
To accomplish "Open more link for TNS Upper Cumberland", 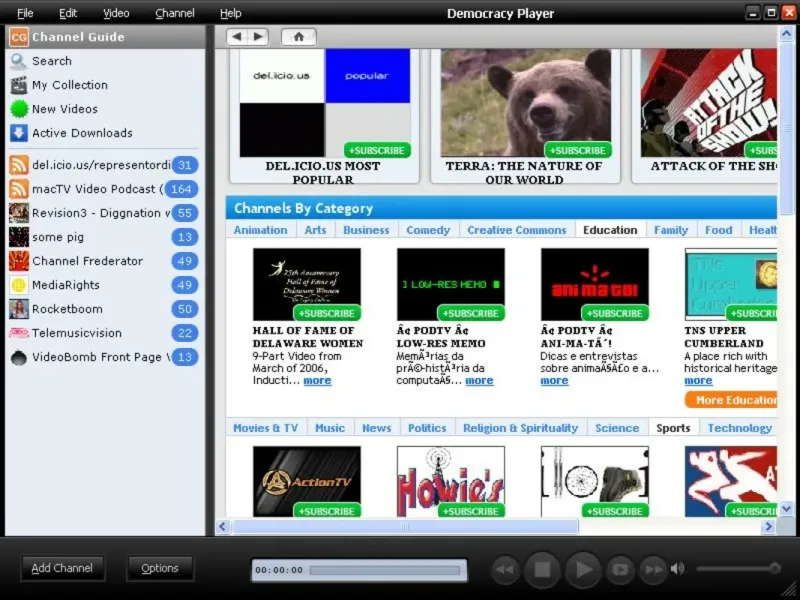I will (698, 381).
